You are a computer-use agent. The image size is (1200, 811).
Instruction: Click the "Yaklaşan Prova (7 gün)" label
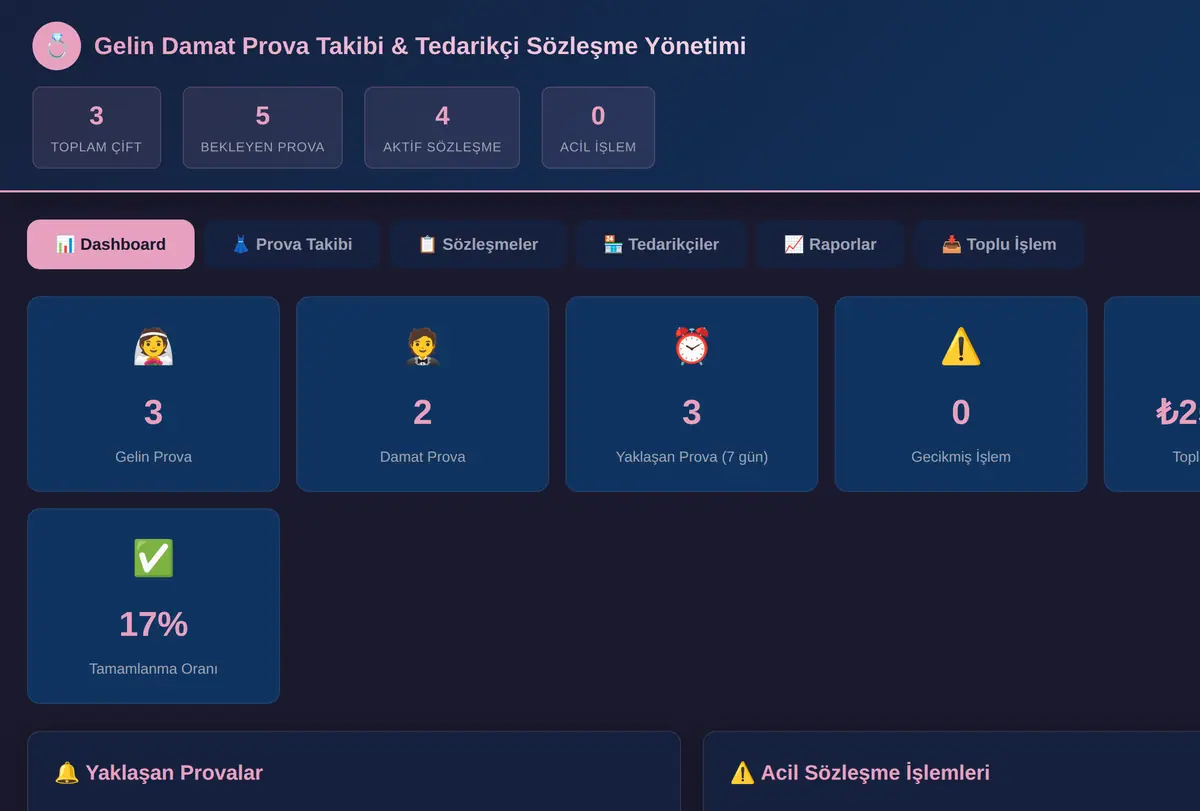pyautogui.click(x=691, y=457)
